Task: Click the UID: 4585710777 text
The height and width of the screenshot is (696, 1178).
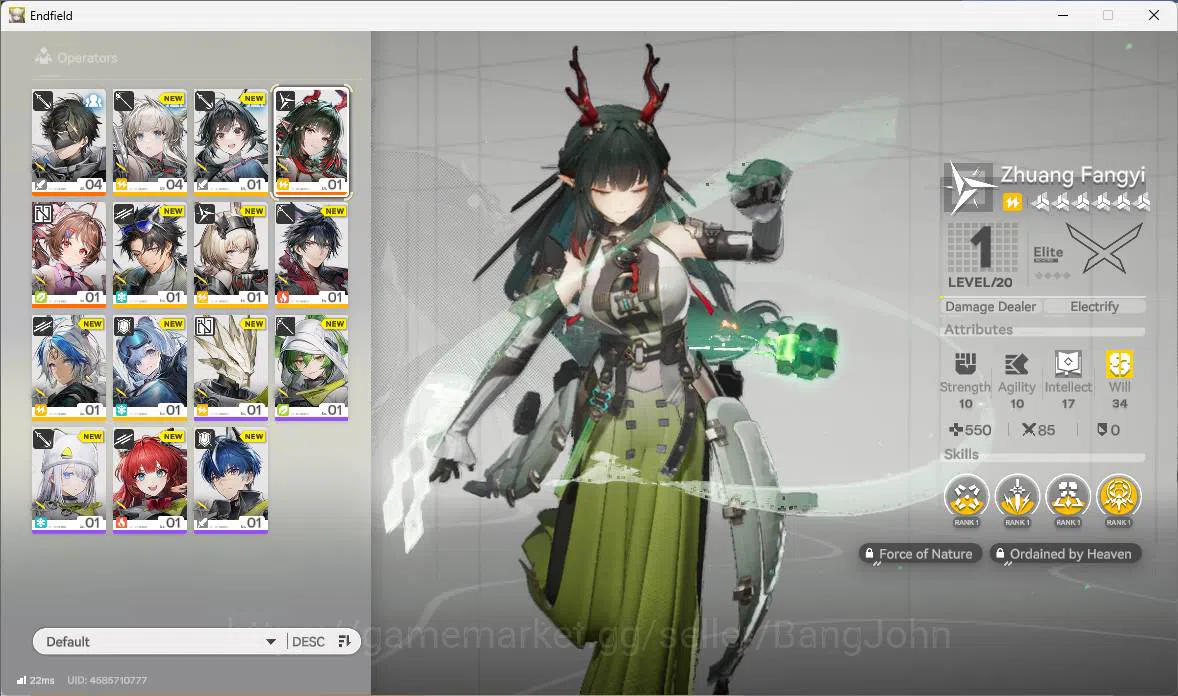Action: (x=107, y=680)
